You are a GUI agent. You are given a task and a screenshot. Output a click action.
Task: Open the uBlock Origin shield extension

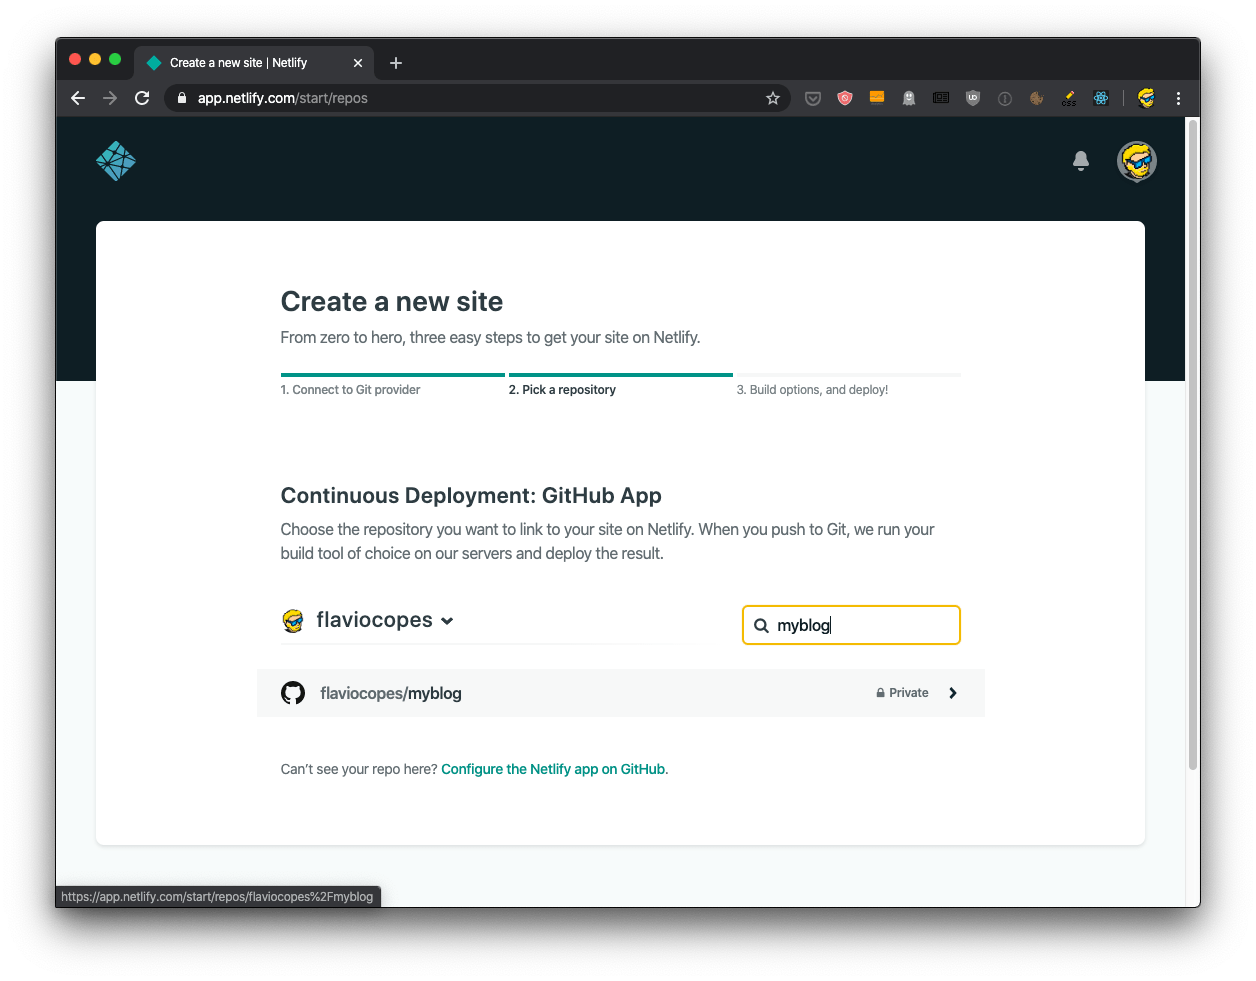pos(973,98)
